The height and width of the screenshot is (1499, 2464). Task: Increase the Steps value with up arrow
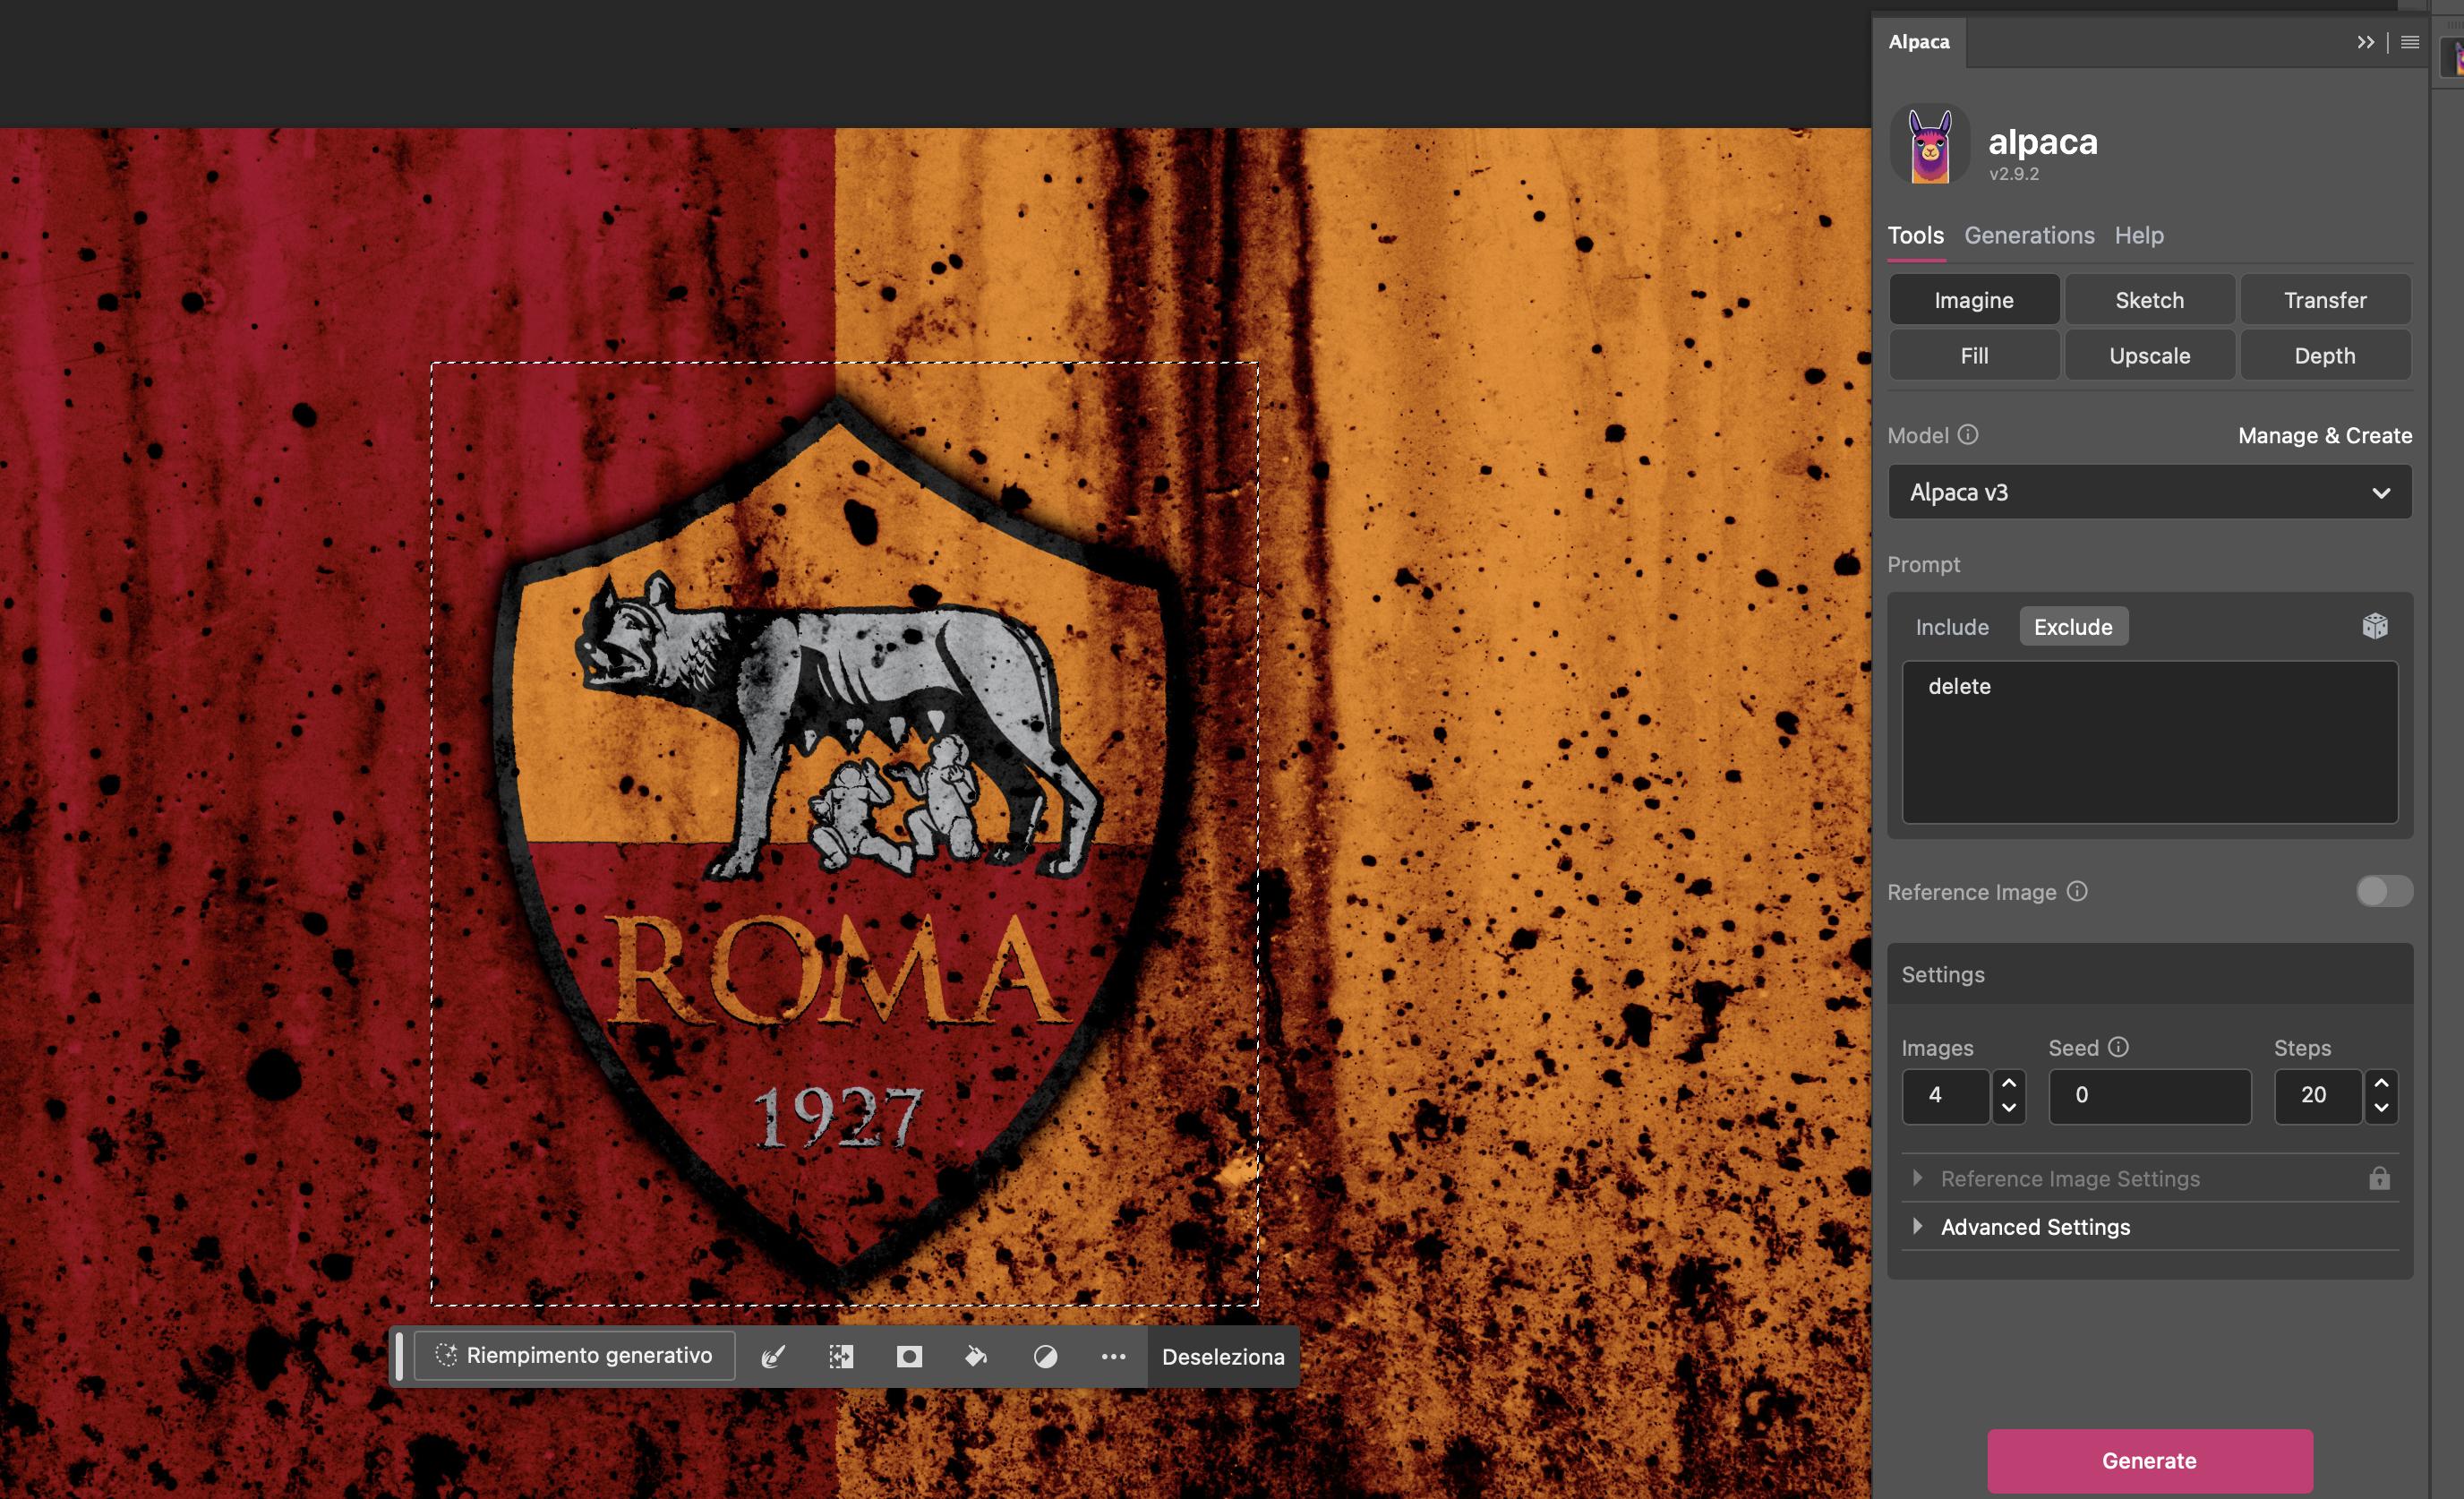click(x=2381, y=1083)
